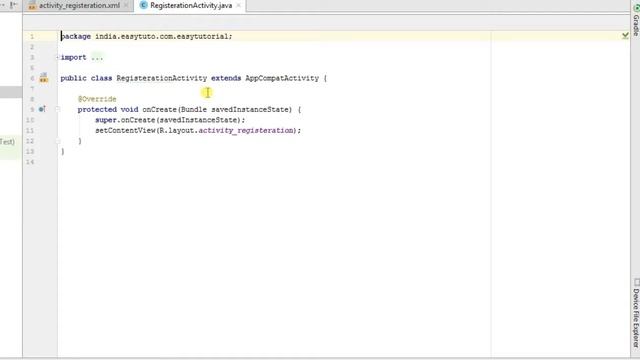Select the RegisterationActivity.java editor tab
This screenshot has height=360, width=640.
pos(191,6)
